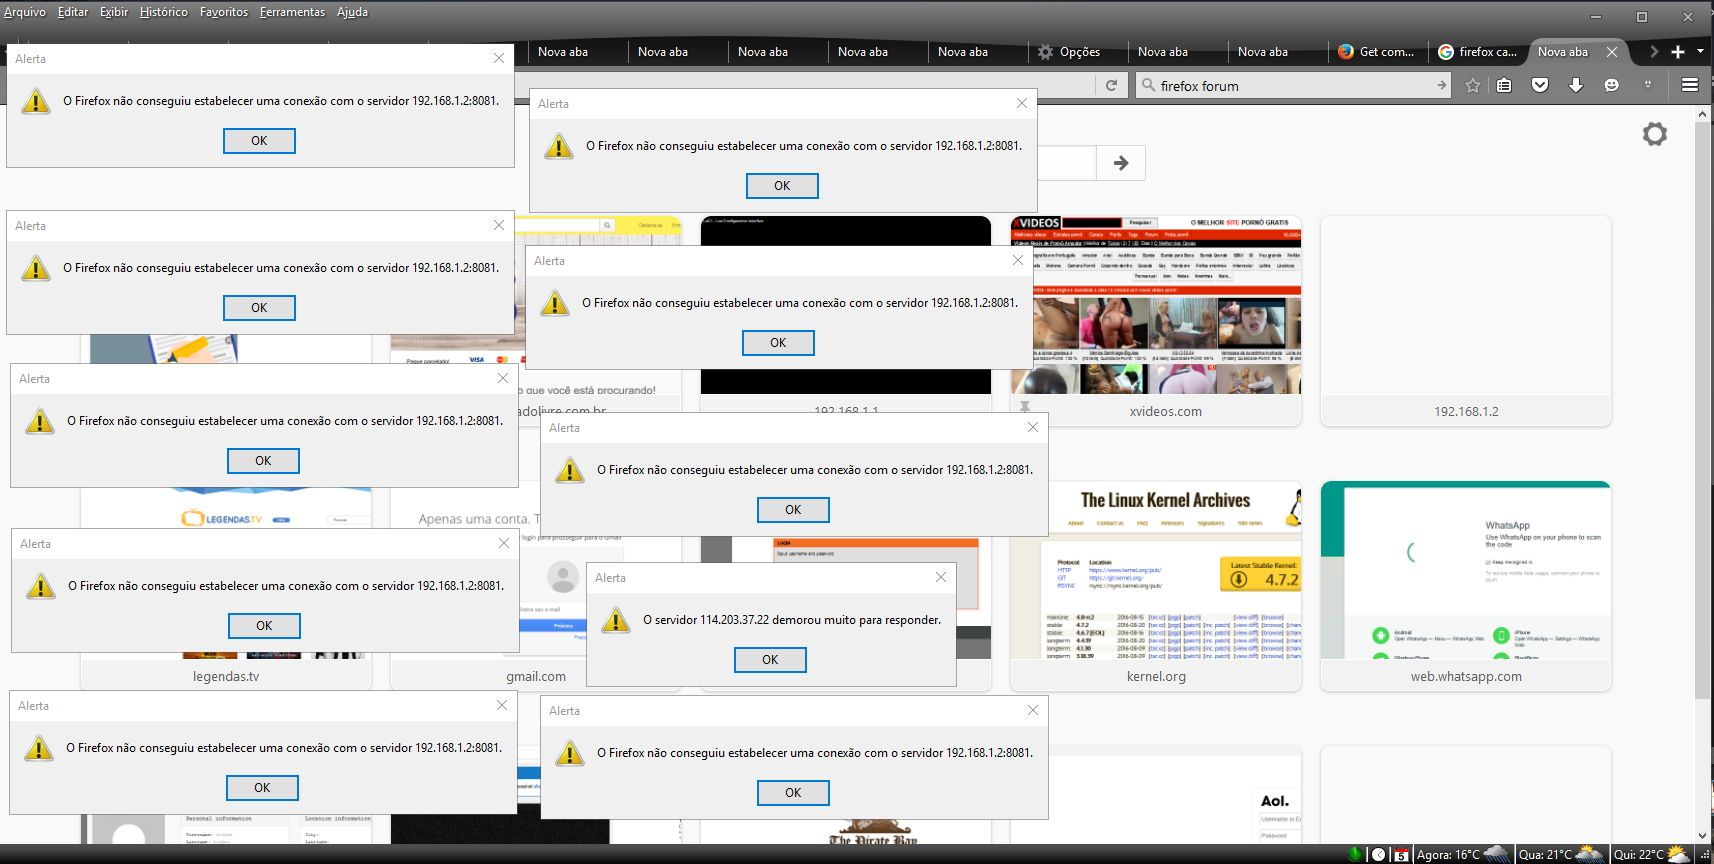This screenshot has height=864, width=1714.
Task: Reload the current page
Action: pyautogui.click(x=1111, y=86)
